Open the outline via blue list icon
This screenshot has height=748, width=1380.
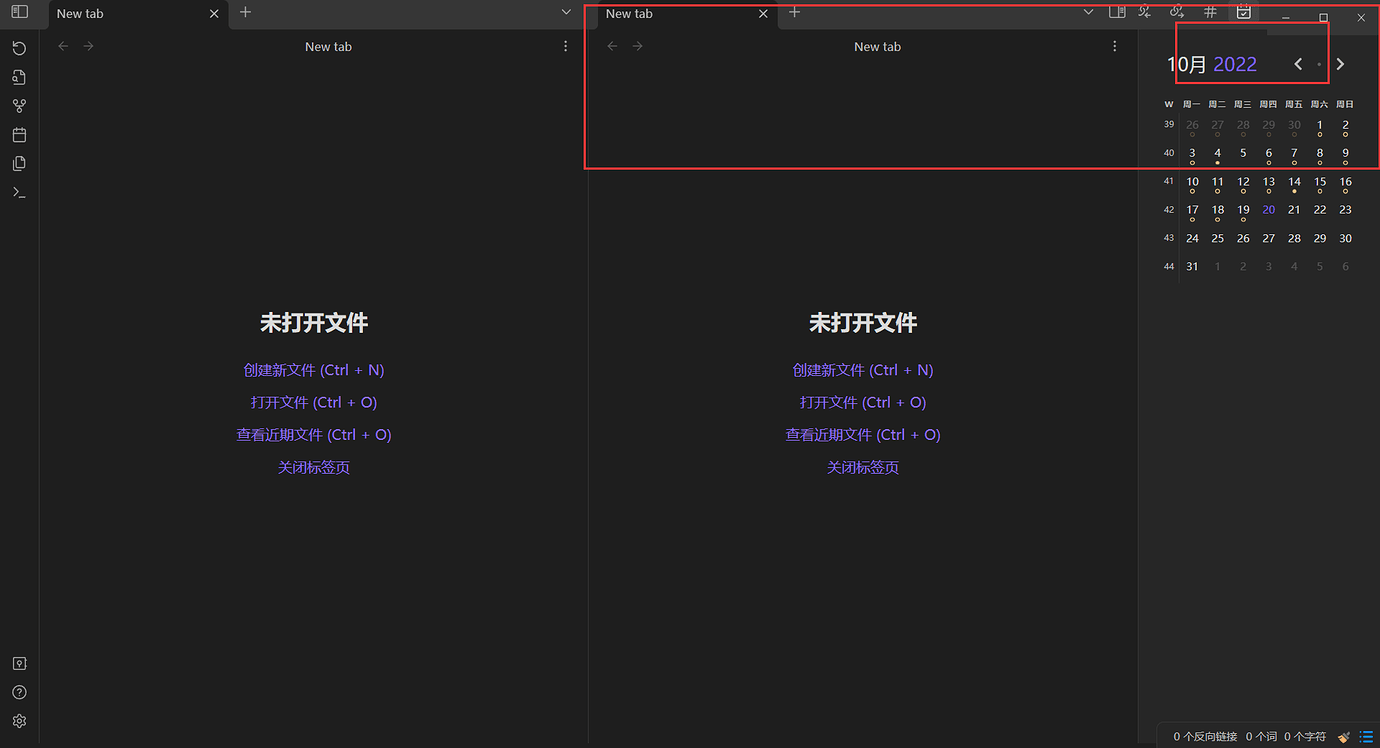pyautogui.click(x=1367, y=737)
